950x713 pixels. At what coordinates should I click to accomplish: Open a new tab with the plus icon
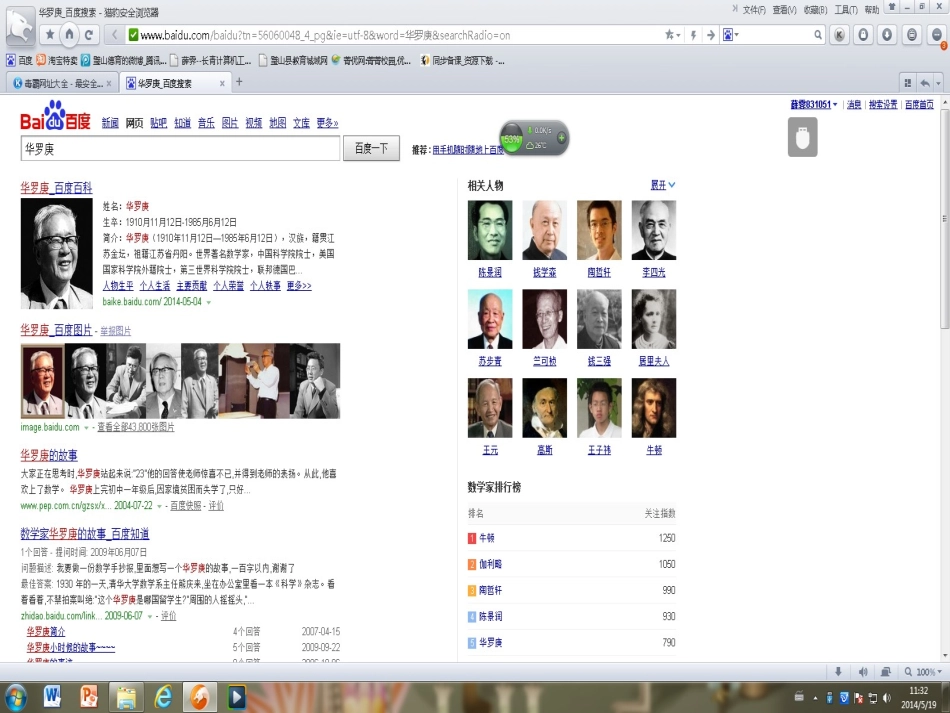pyautogui.click(x=239, y=82)
